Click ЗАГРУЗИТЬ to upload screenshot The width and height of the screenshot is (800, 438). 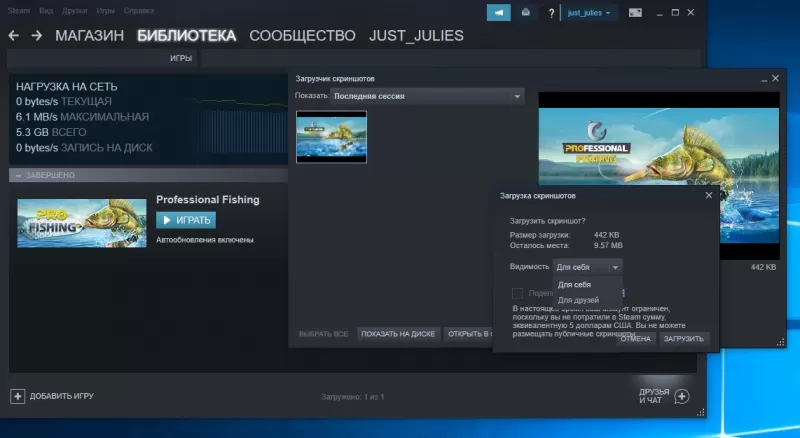tap(684, 339)
